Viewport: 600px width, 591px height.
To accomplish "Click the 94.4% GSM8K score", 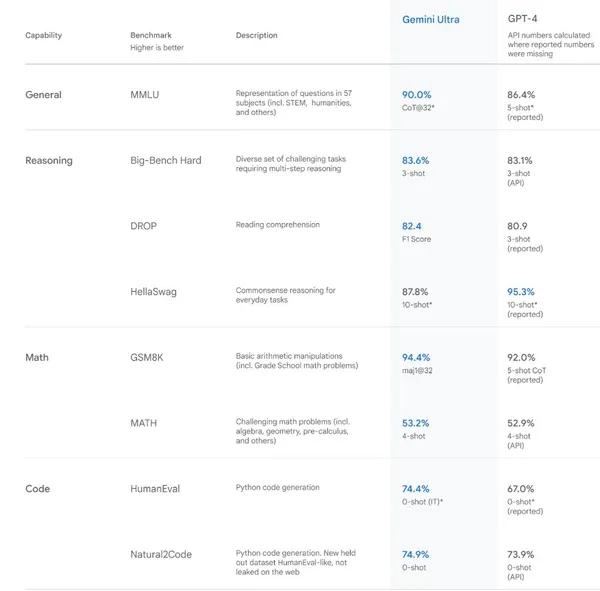I will pyautogui.click(x=416, y=358).
